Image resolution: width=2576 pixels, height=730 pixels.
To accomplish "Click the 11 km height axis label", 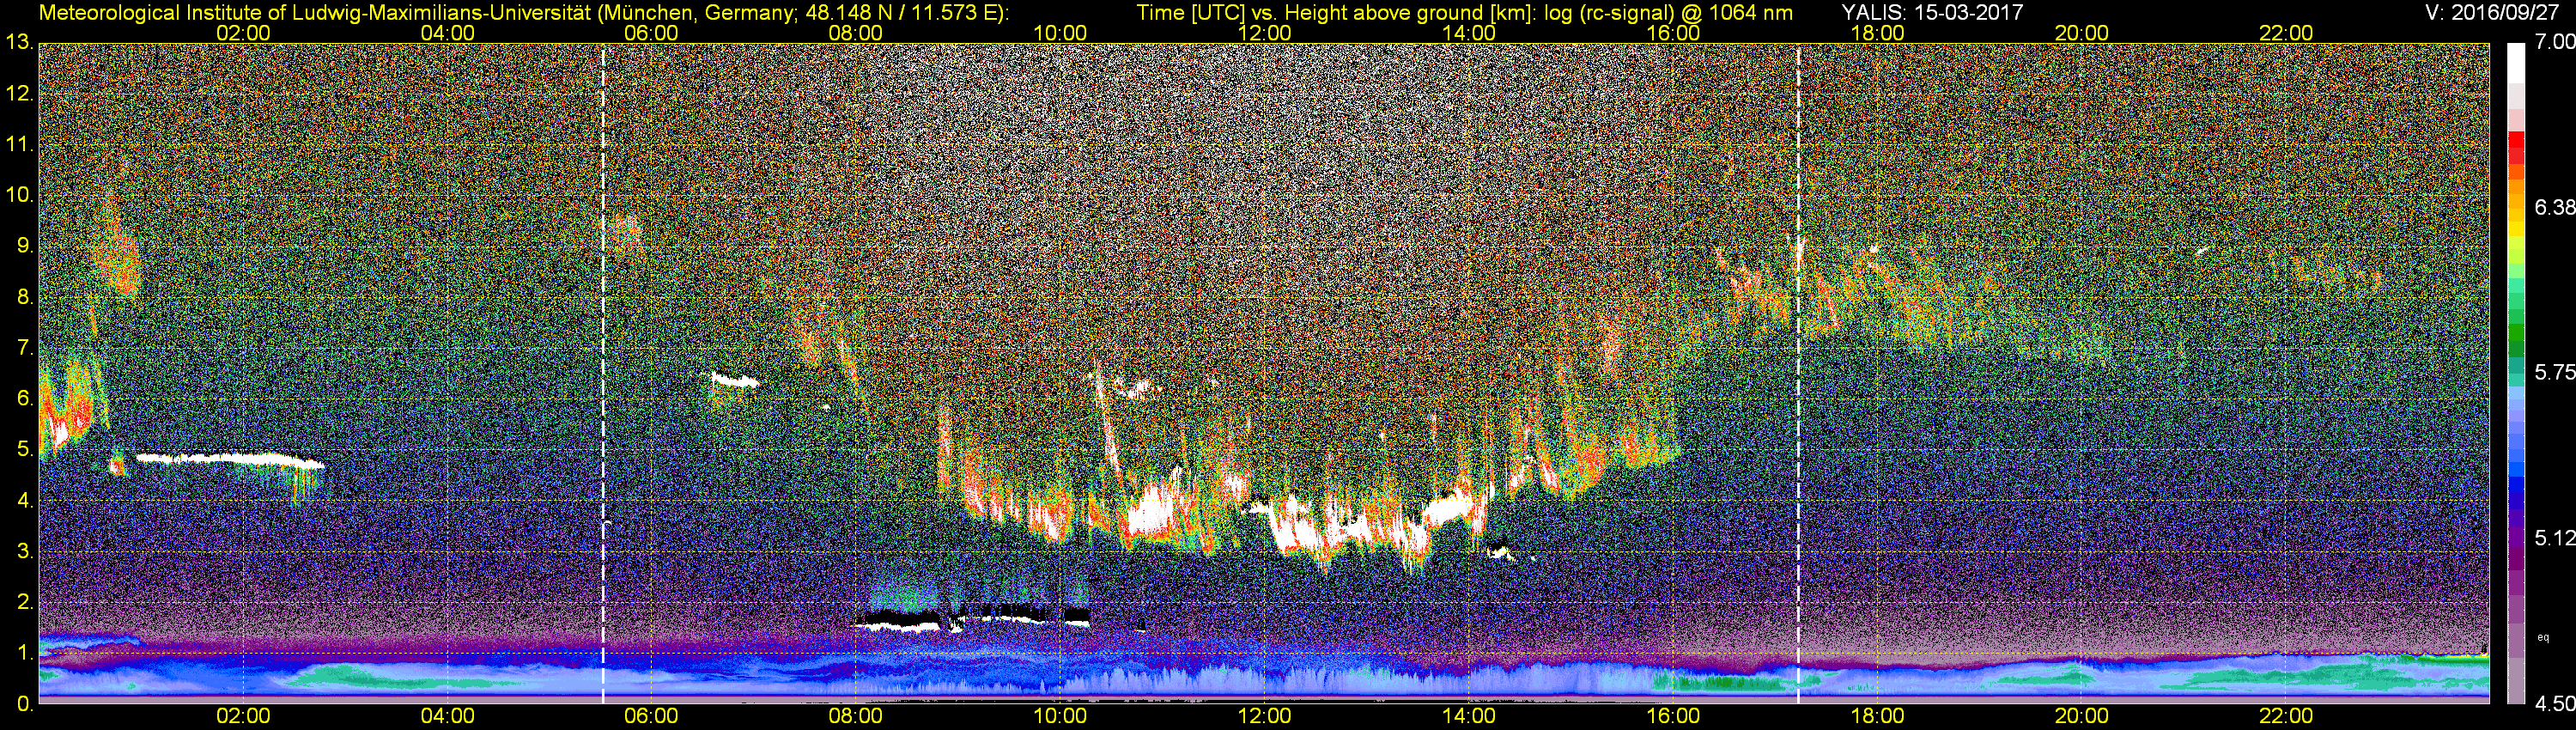I will 18,145.
